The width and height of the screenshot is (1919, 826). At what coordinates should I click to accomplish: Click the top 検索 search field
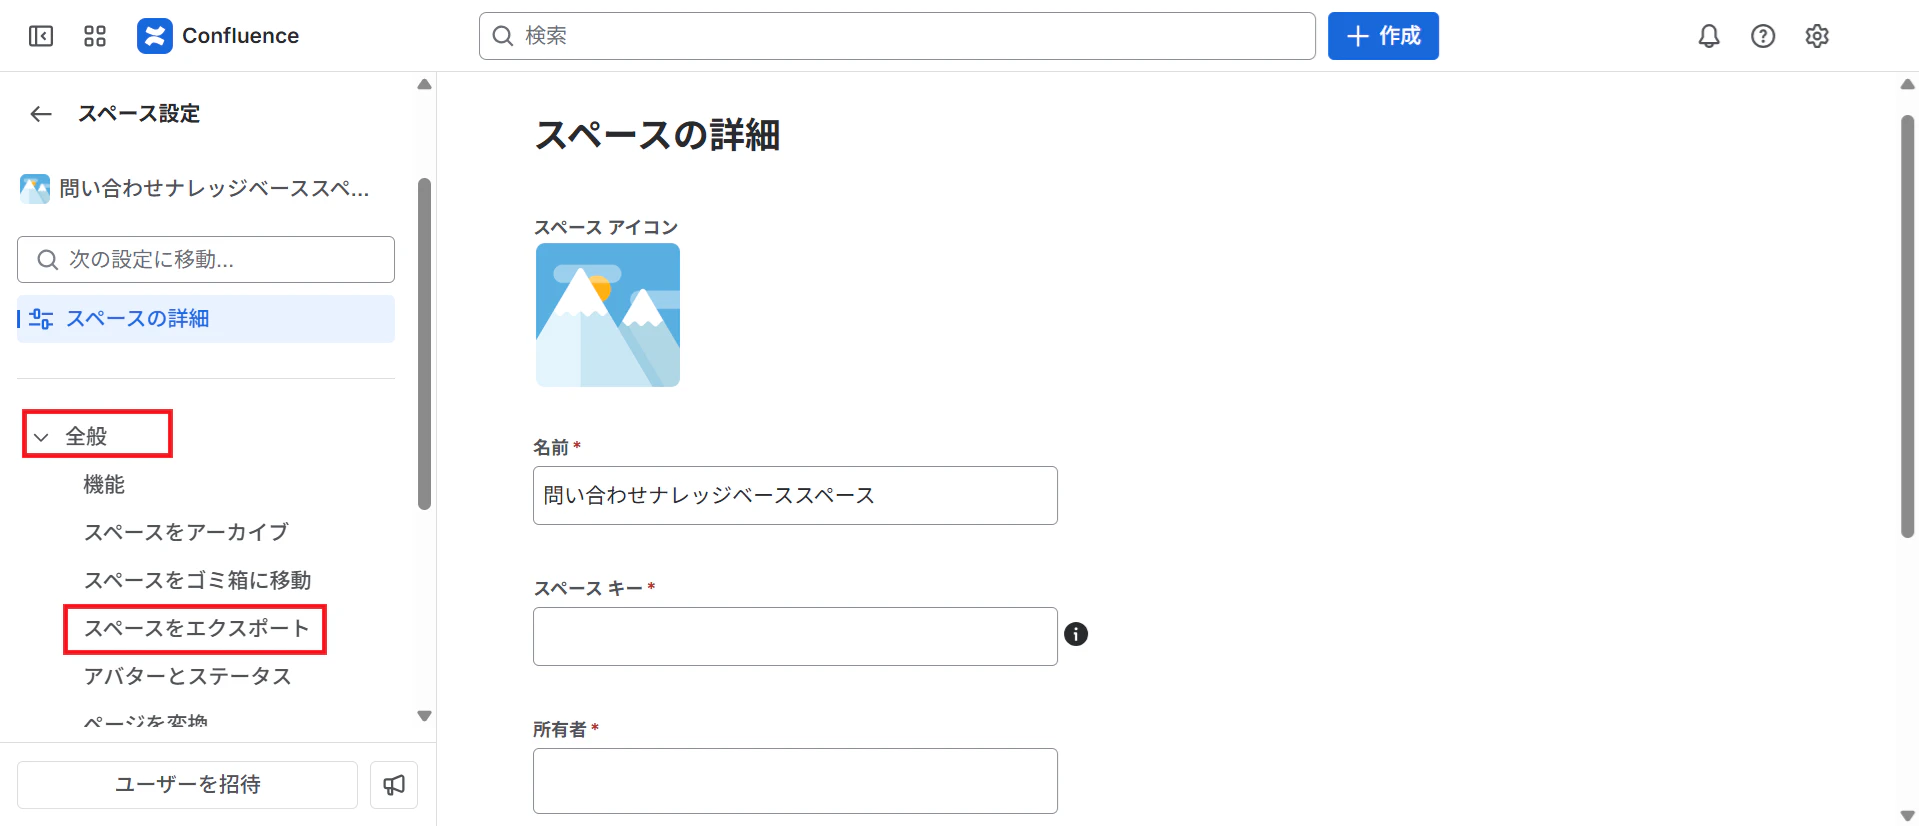(897, 36)
